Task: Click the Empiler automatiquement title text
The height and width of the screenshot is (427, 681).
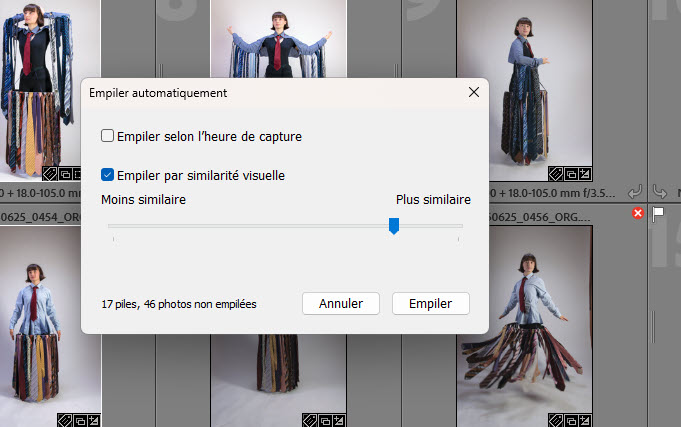Action: click(x=158, y=93)
